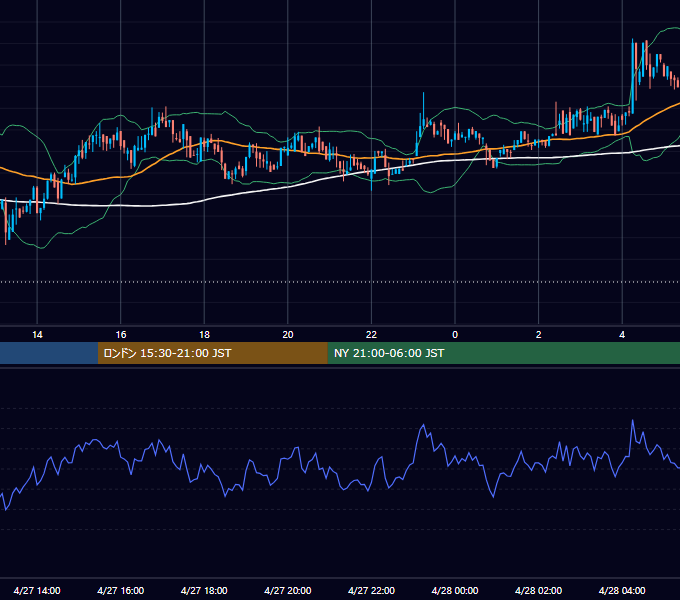
Task: Click the 20 hour axis label
Action: [x=288, y=335]
